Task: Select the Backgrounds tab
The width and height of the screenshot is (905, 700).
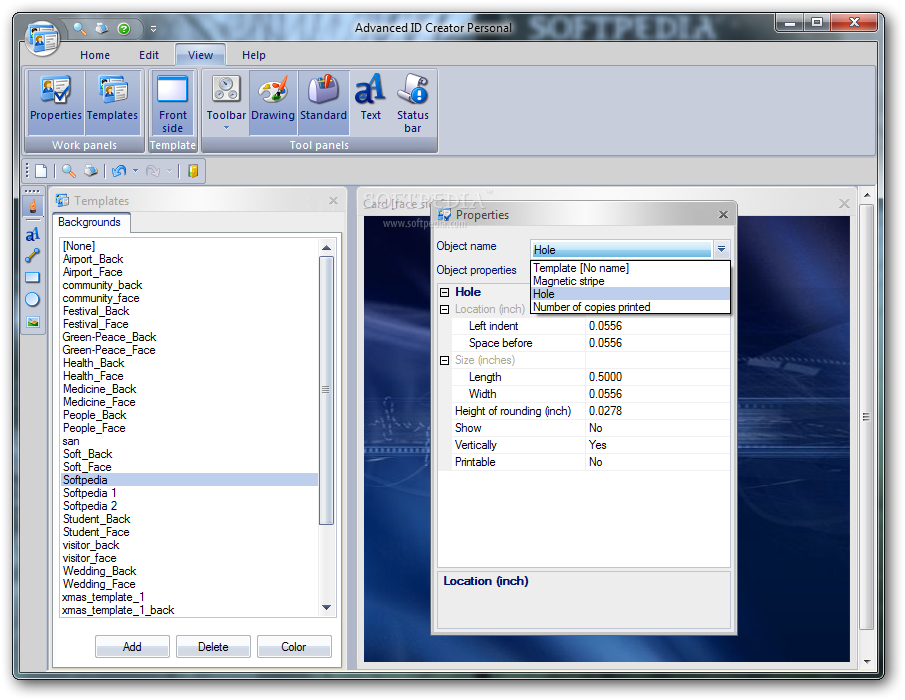Action: pos(89,222)
